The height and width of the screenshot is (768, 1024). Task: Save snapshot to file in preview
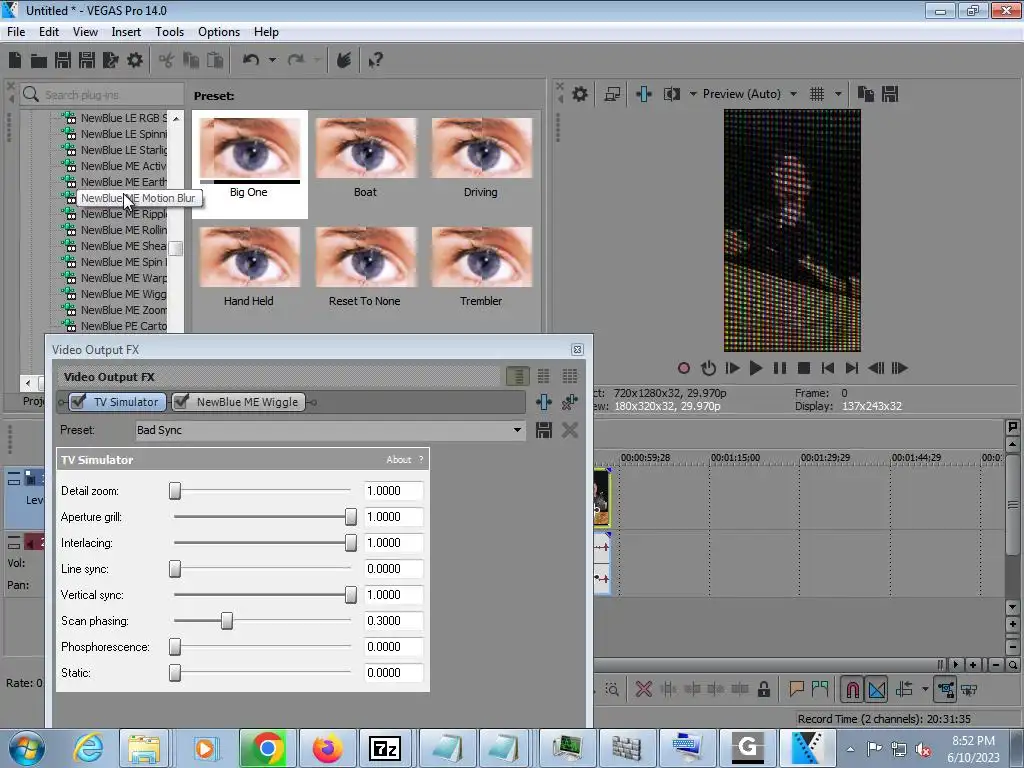pos(889,94)
